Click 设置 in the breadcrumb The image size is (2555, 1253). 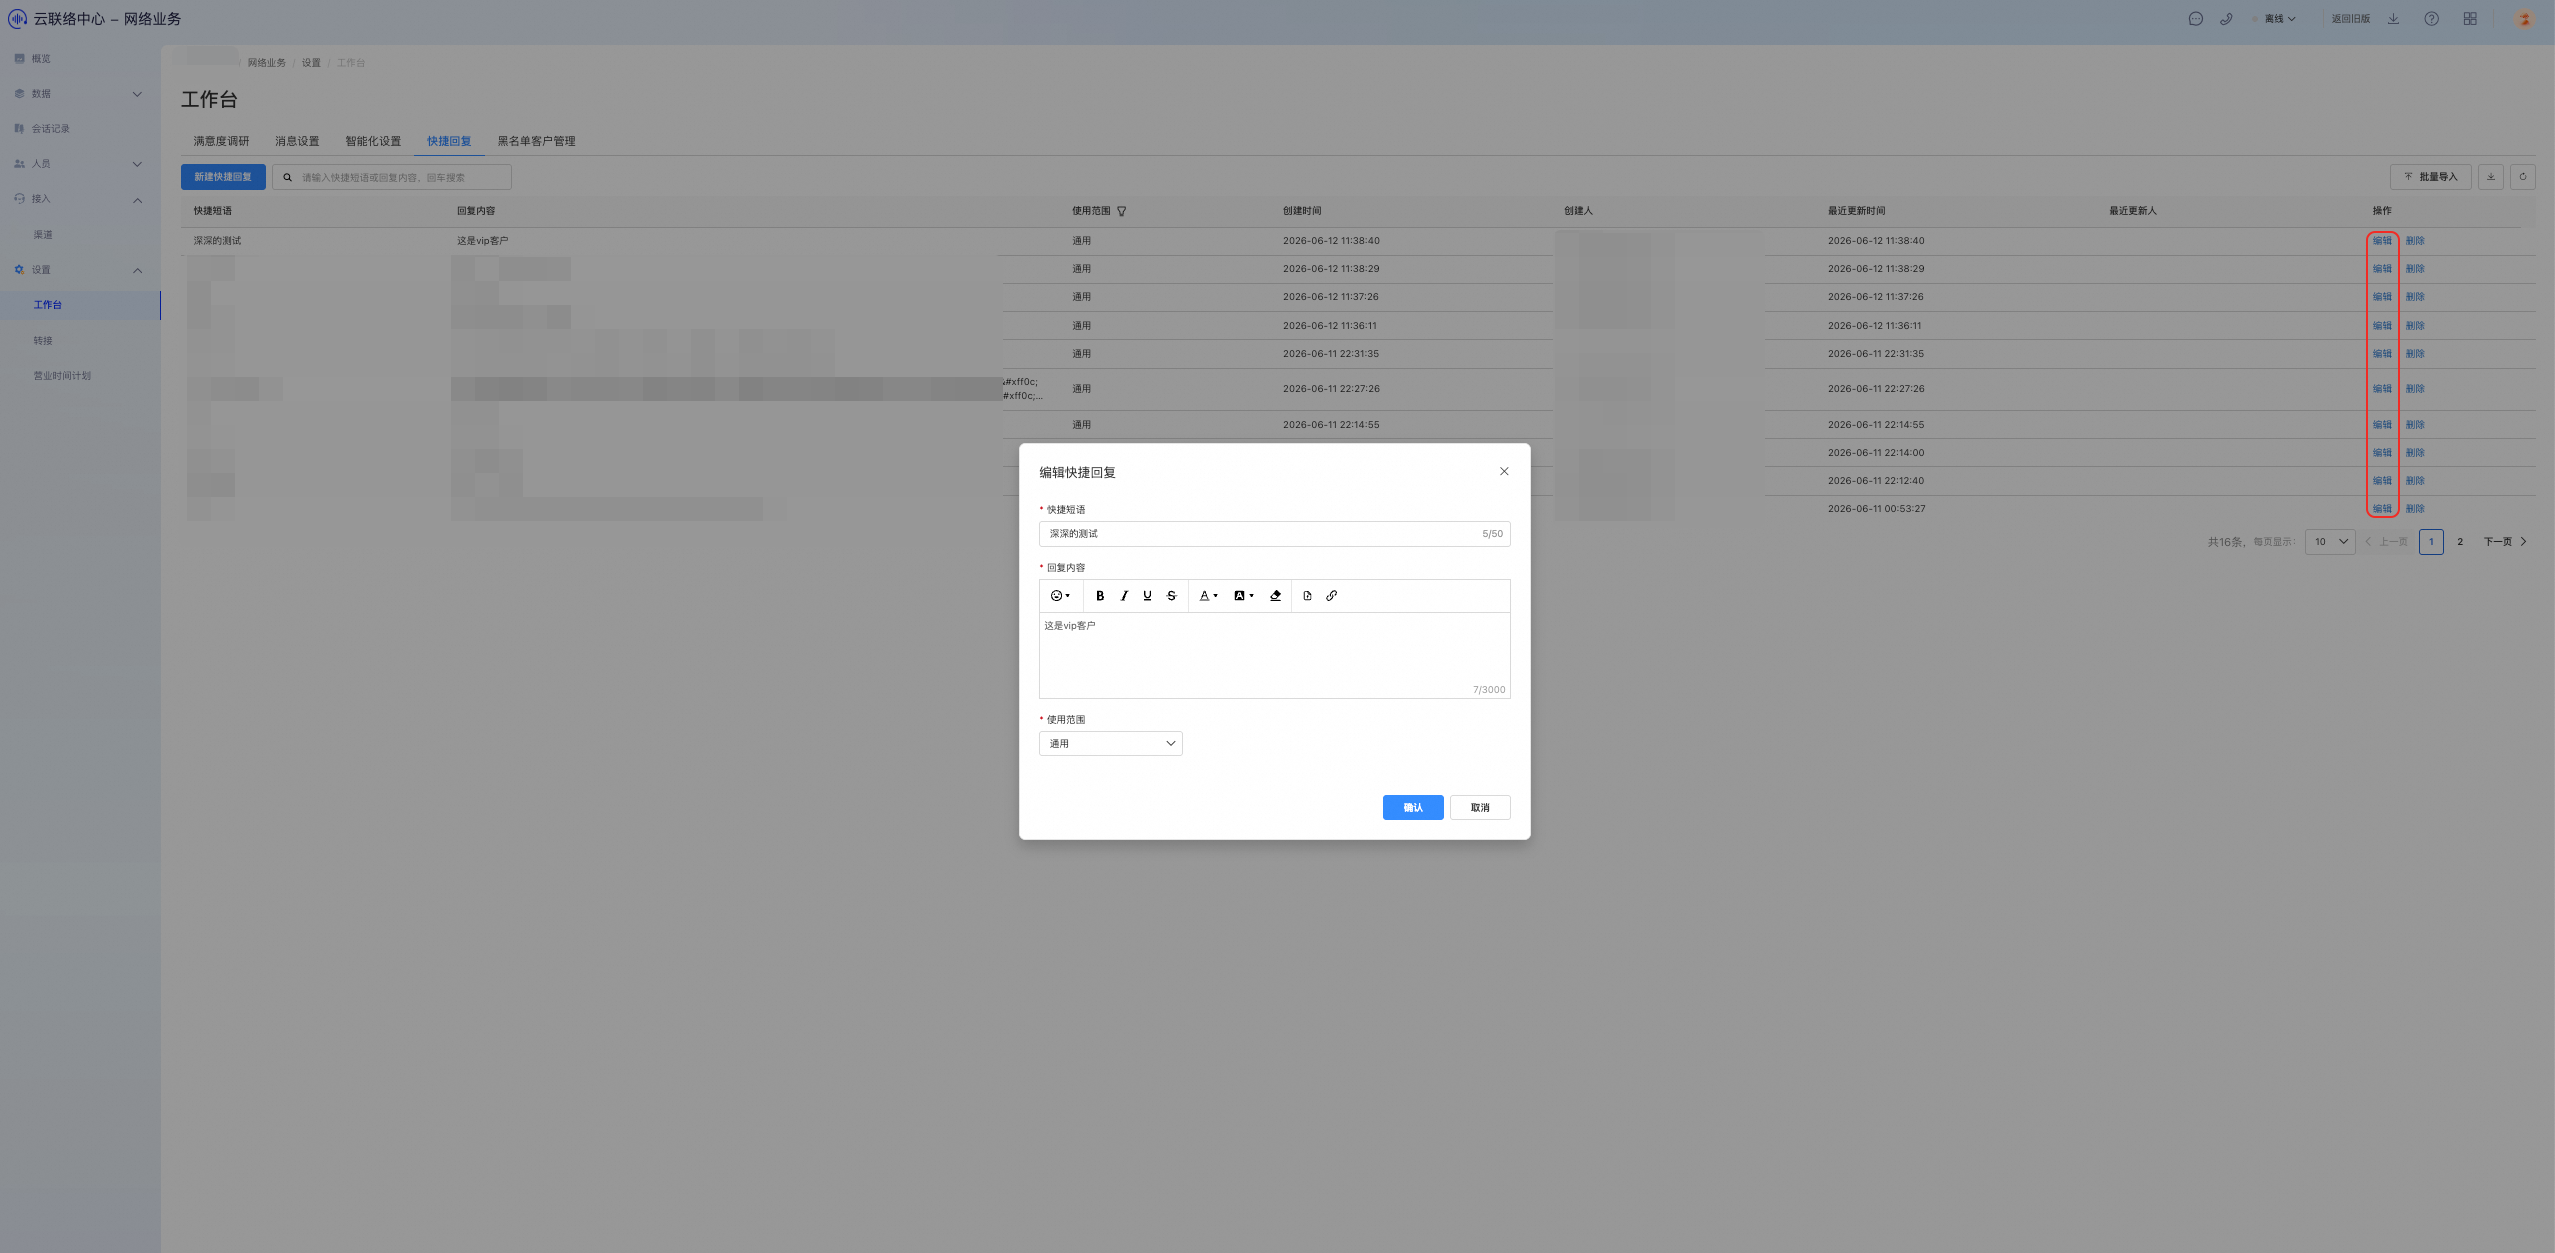pos(311,63)
